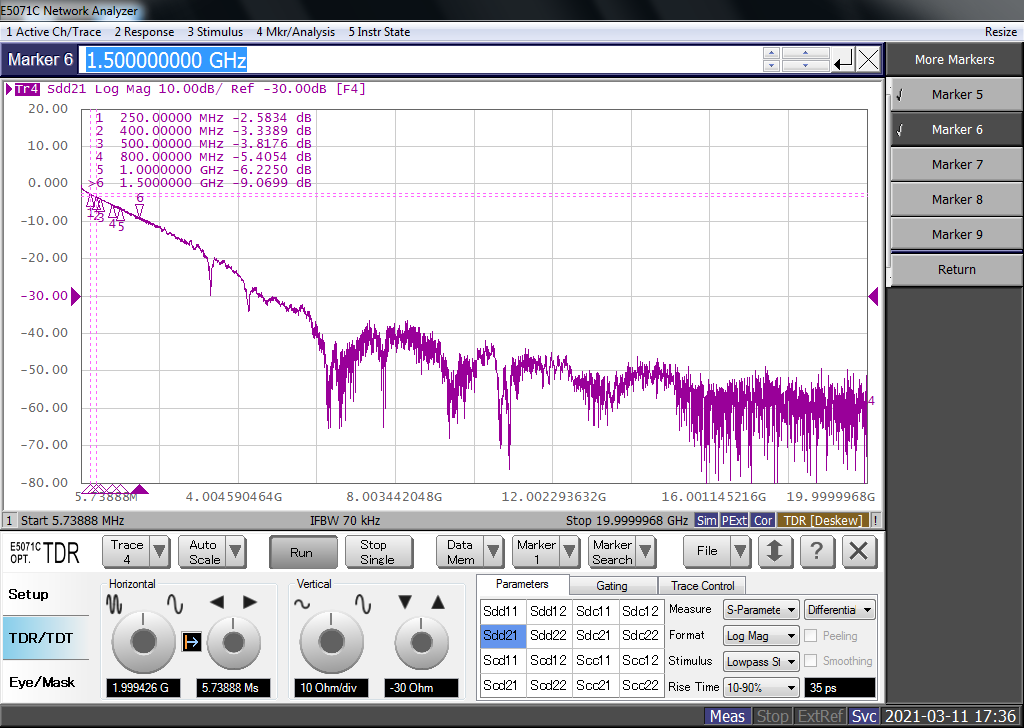1024x728 pixels.
Task: Click the Enter arrow icon beside marker entry
Action: 843,60
